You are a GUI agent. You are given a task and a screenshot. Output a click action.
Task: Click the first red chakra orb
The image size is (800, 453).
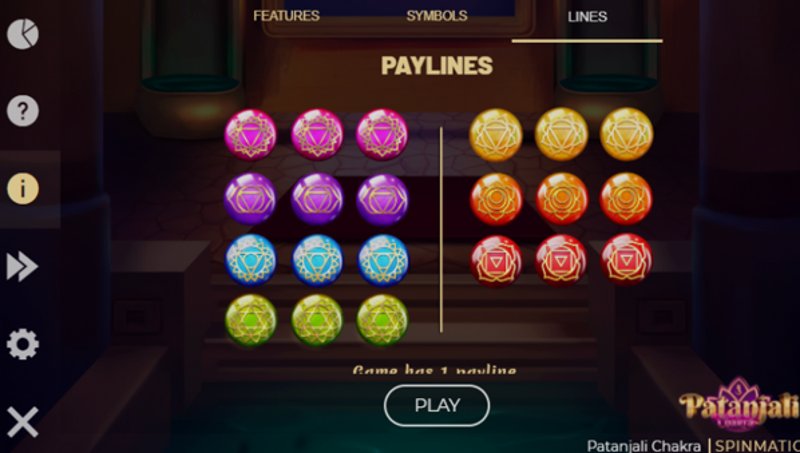496,261
